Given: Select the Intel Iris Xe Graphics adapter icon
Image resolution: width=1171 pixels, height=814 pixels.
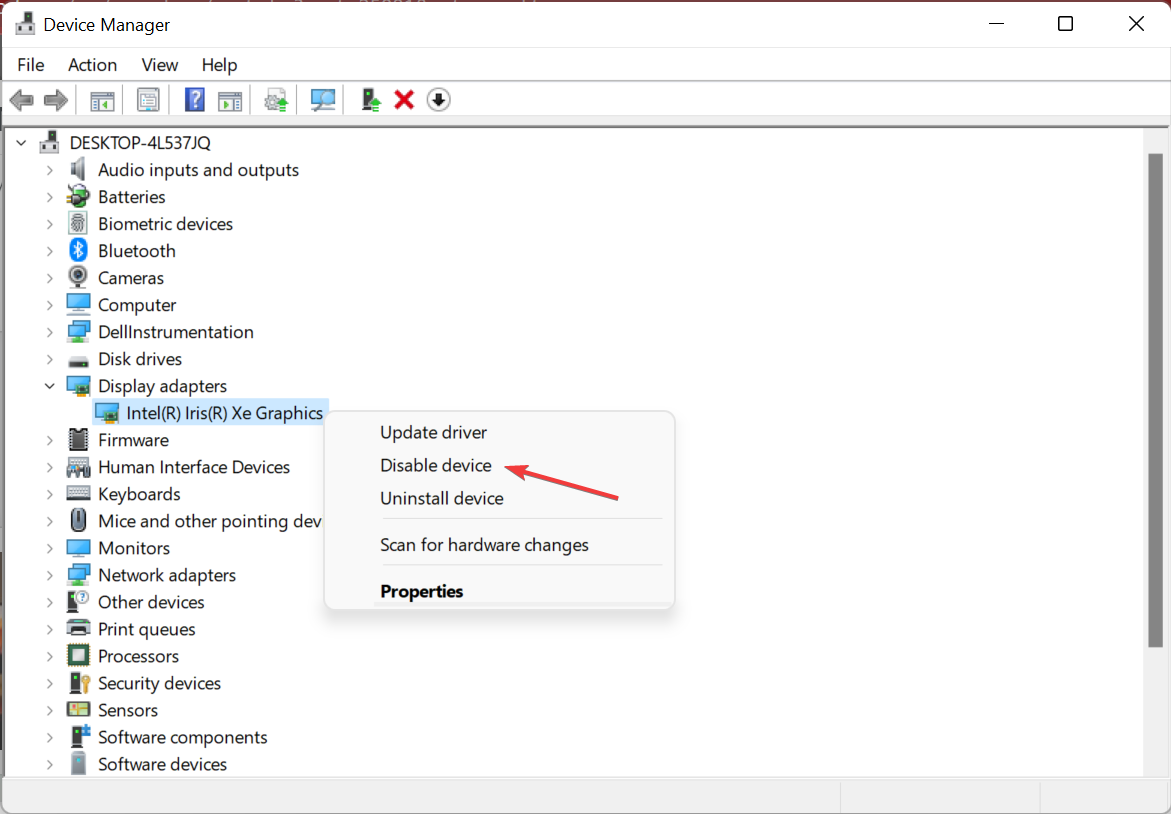Looking at the screenshot, I should click(x=108, y=413).
